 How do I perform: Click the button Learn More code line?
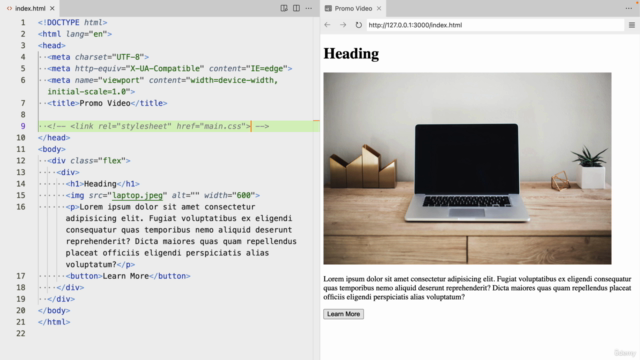click(x=128, y=276)
